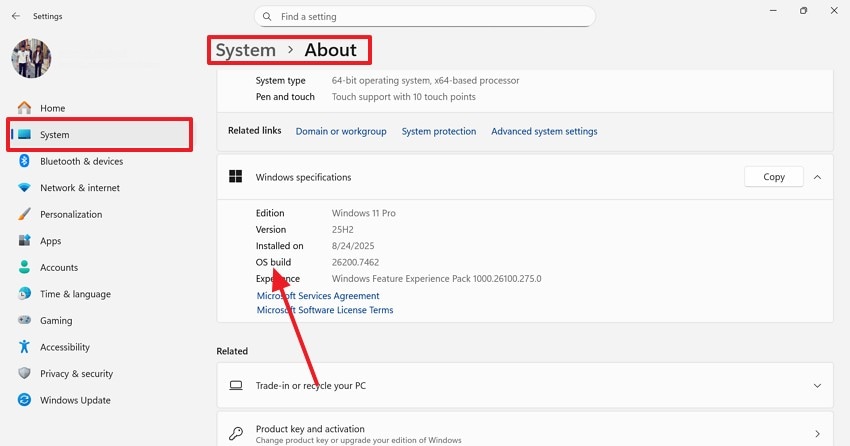850x446 pixels.
Task: Click the Personalization paintbrush icon
Action: pyautogui.click(x=24, y=214)
